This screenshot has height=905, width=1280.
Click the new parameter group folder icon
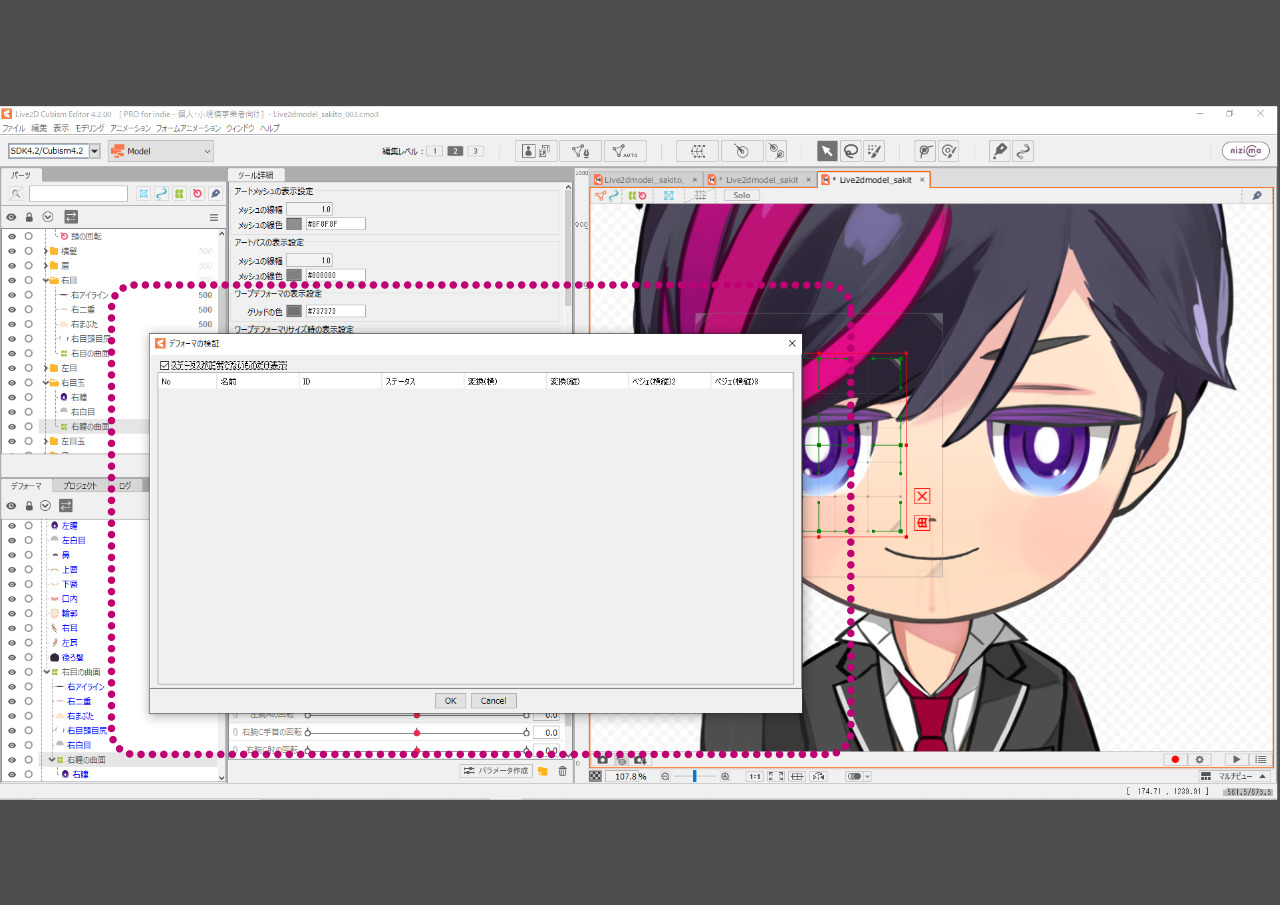click(x=543, y=771)
